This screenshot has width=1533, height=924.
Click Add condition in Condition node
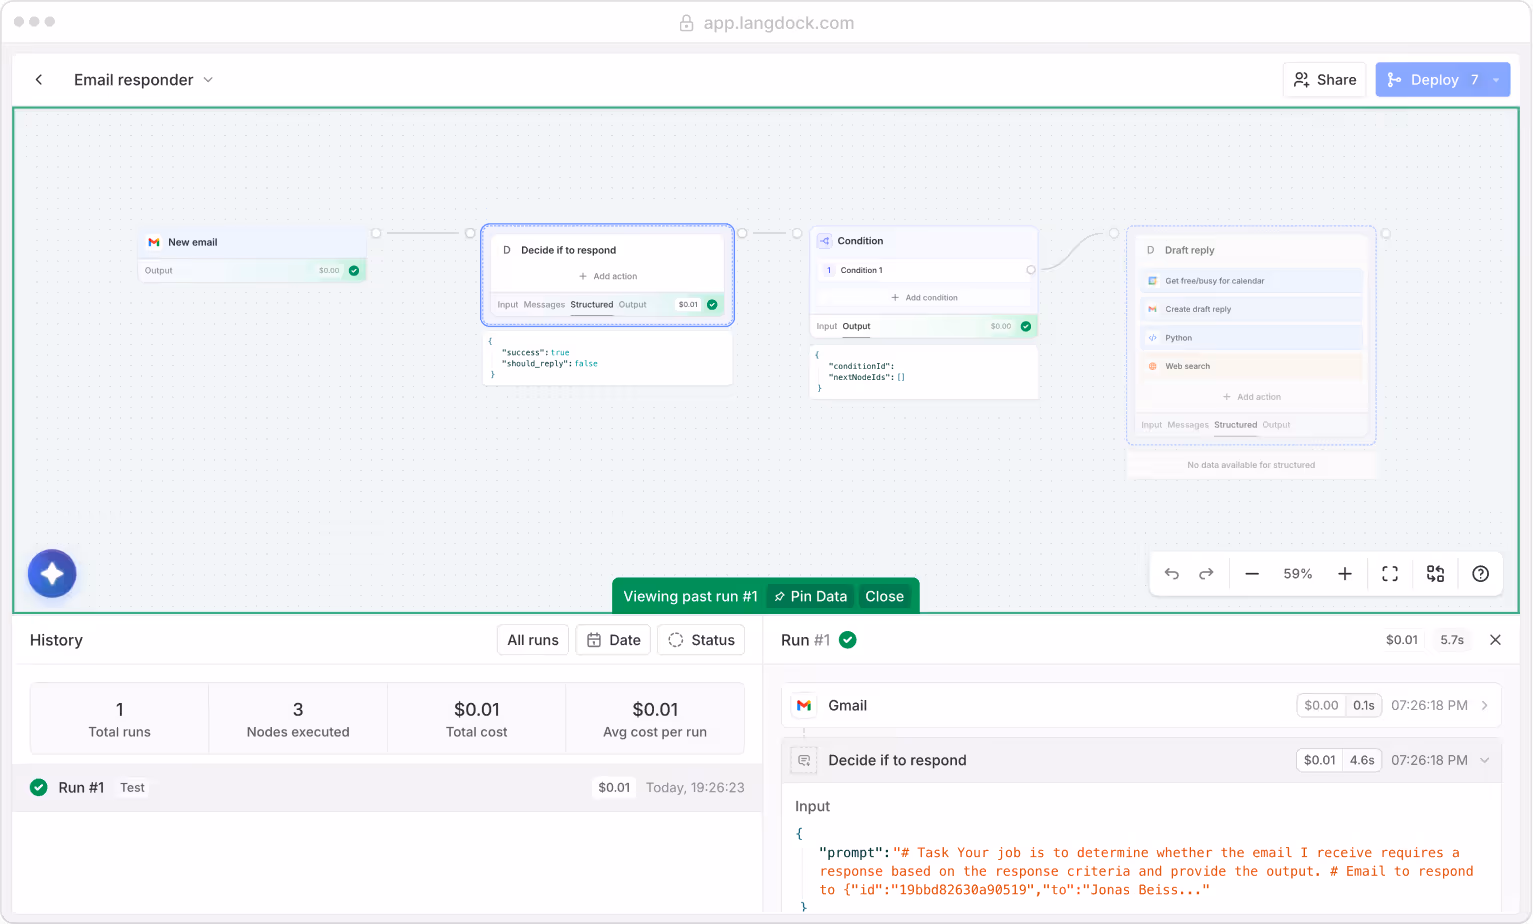pyautogui.click(x=924, y=298)
